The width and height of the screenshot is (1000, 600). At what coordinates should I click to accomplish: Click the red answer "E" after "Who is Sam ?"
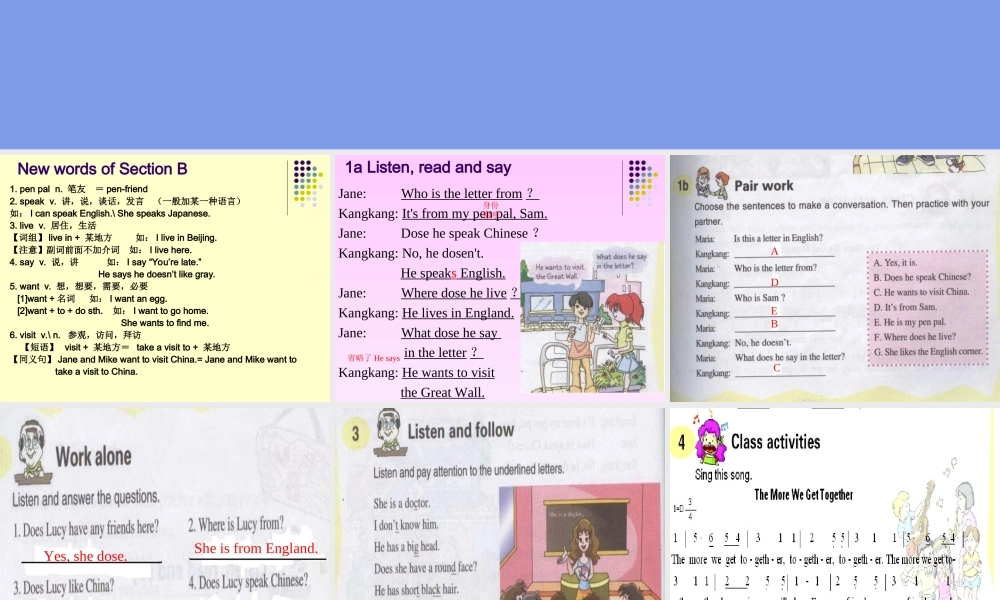click(774, 311)
